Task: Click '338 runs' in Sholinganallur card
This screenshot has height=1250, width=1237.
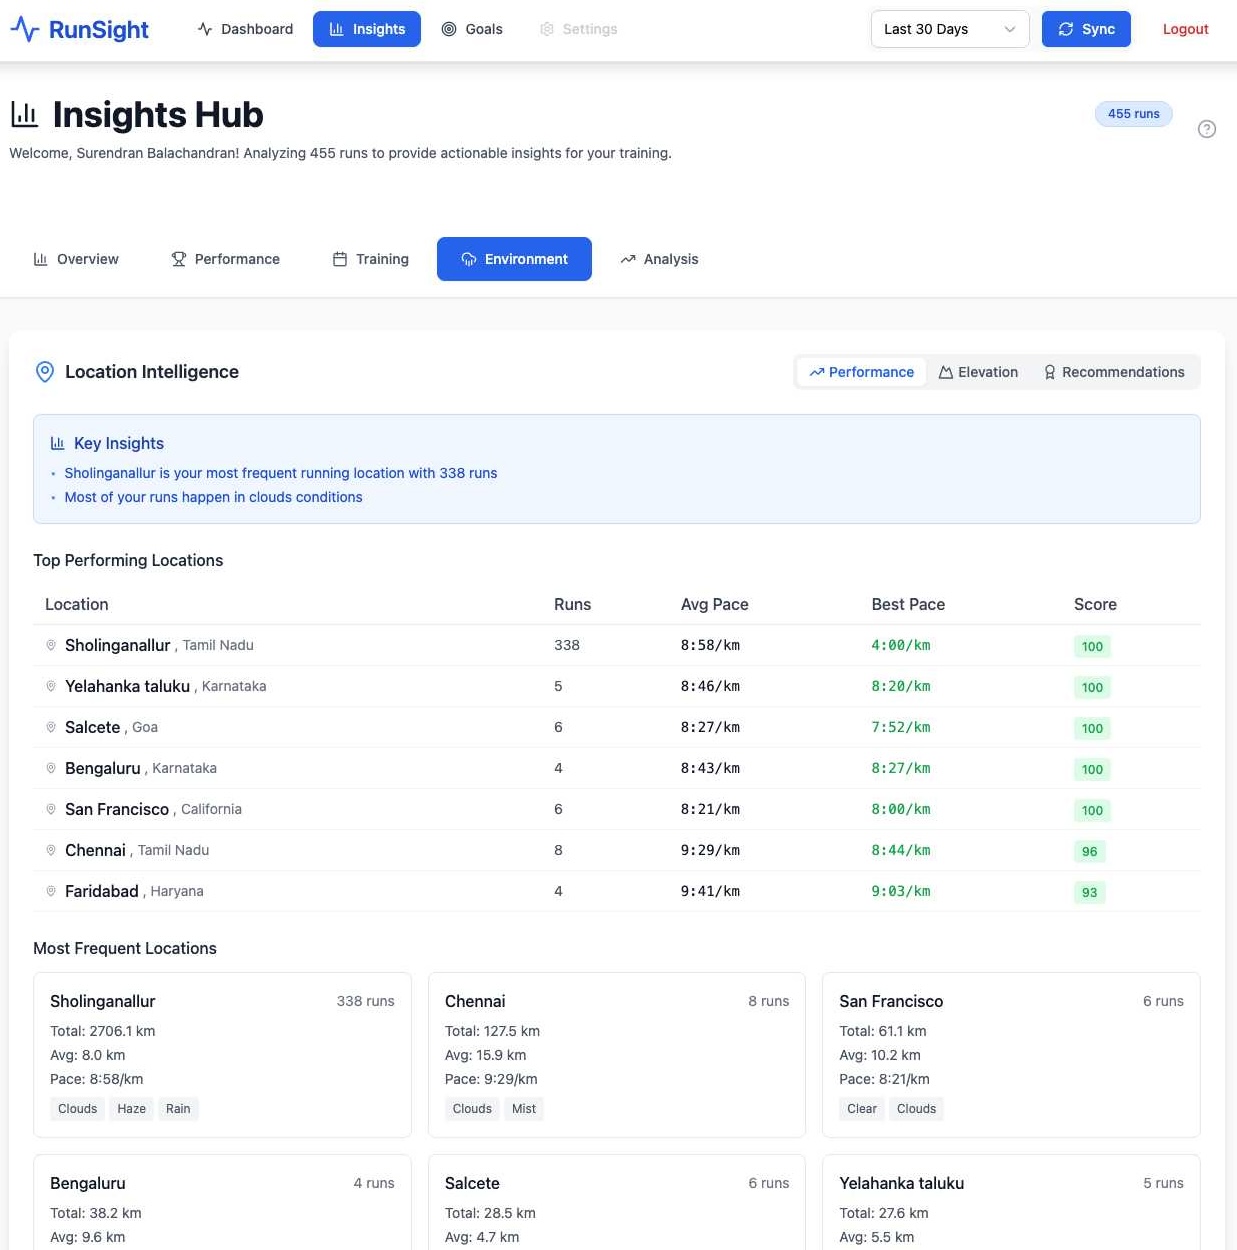Action: tap(365, 1001)
